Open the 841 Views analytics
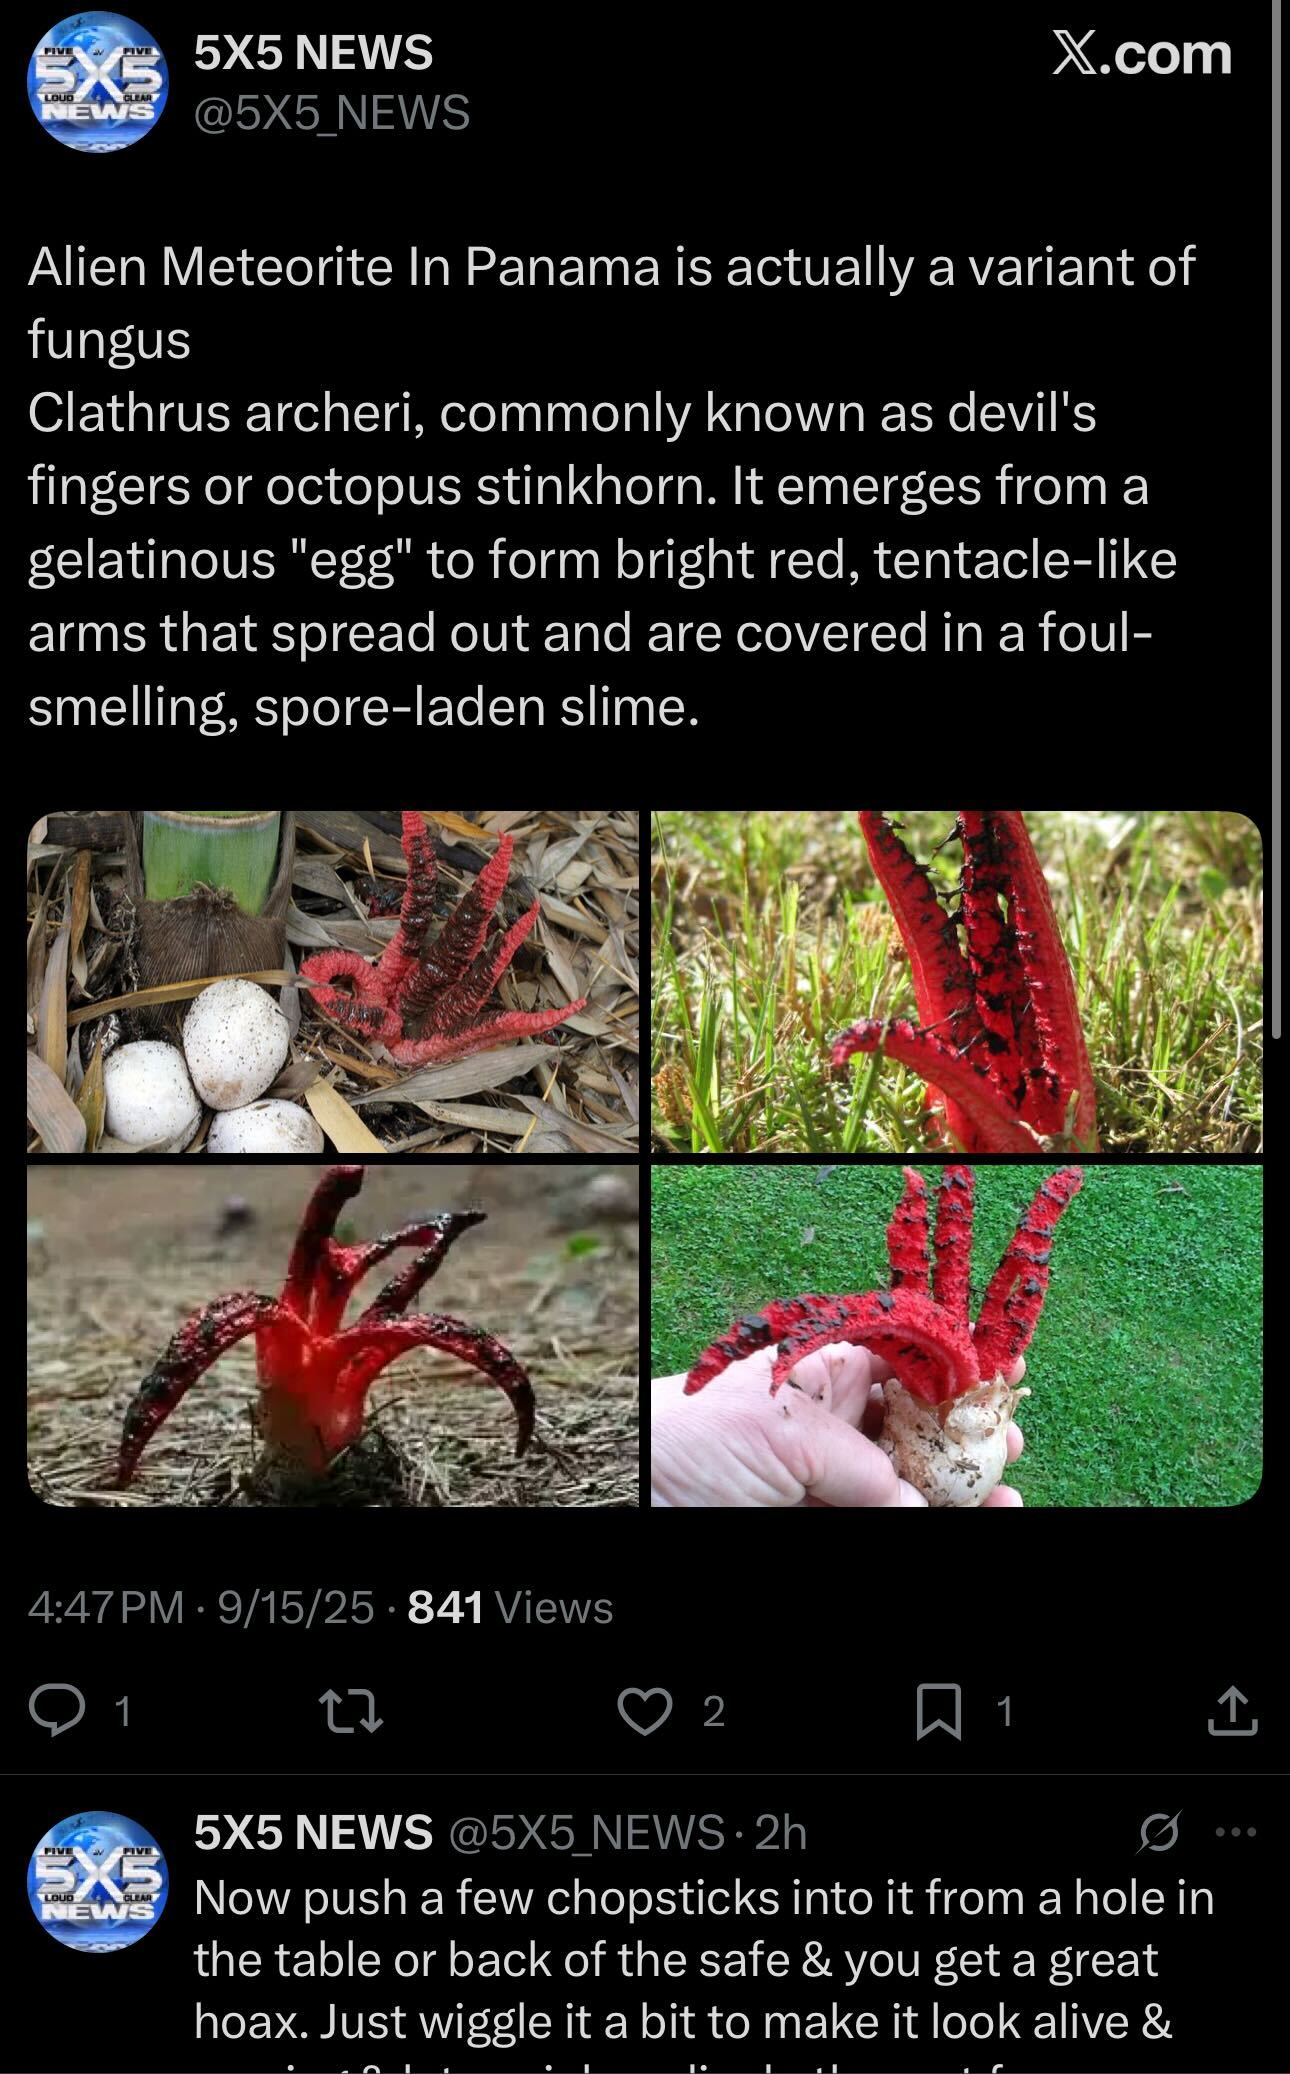The width and height of the screenshot is (1290, 2074). [x=510, y=1608]
